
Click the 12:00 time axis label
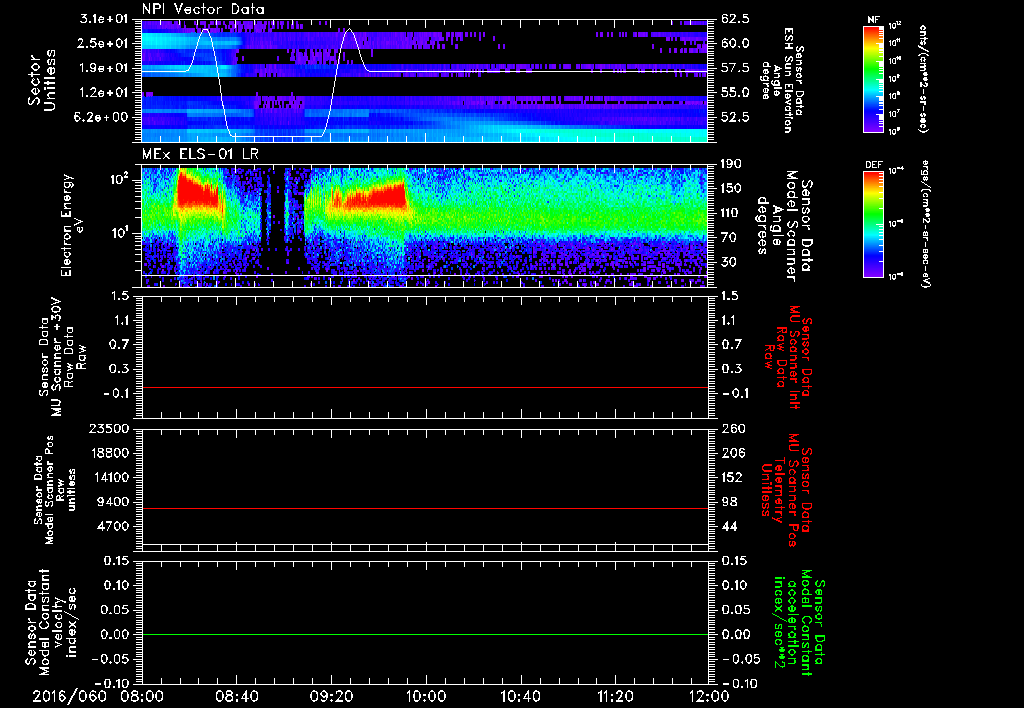coord(708,696)
